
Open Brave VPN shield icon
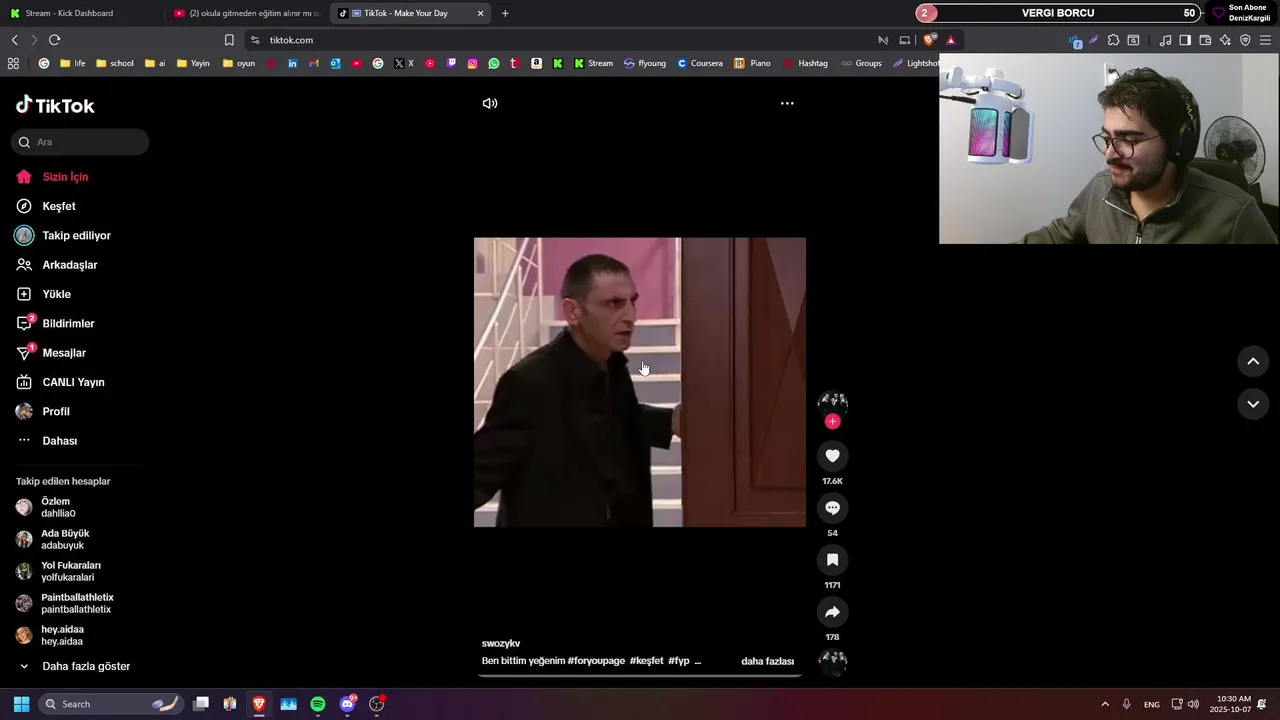(1245, 40)
